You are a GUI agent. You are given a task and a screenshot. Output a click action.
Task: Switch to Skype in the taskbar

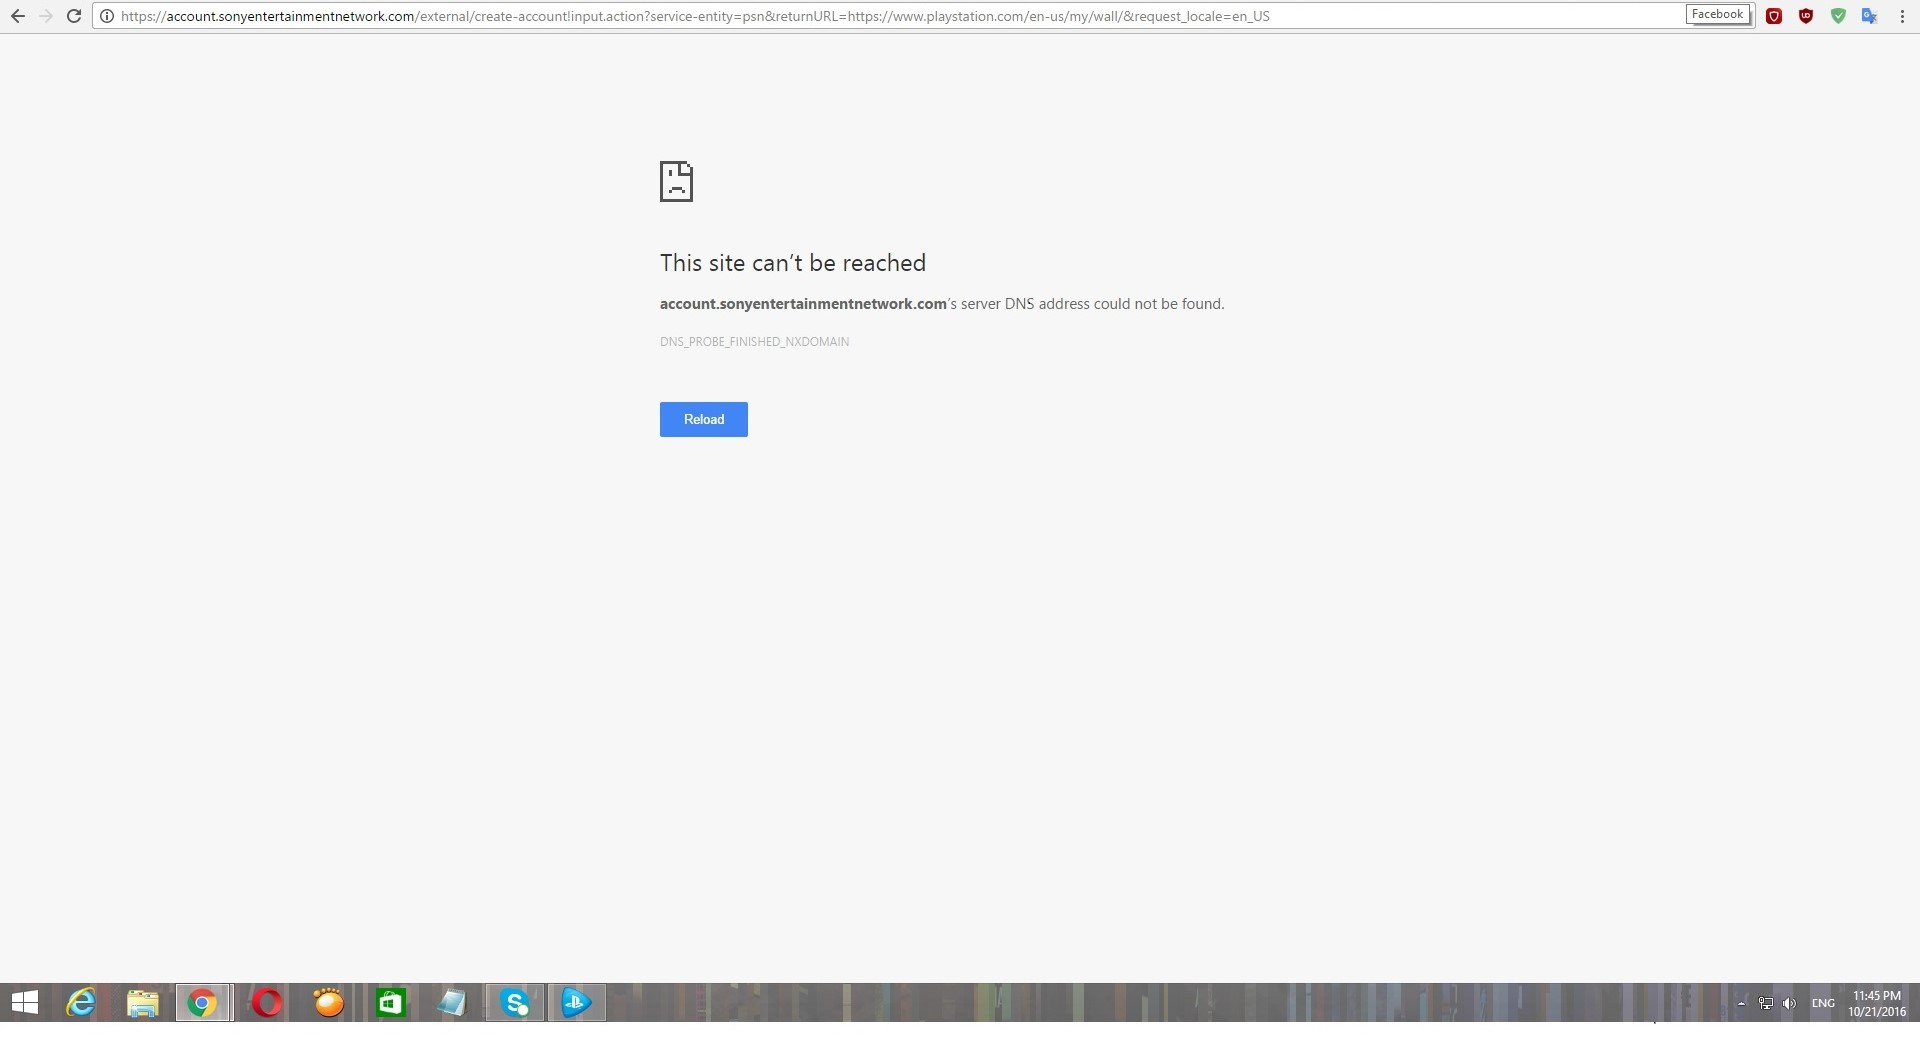tap(515, 1002)
